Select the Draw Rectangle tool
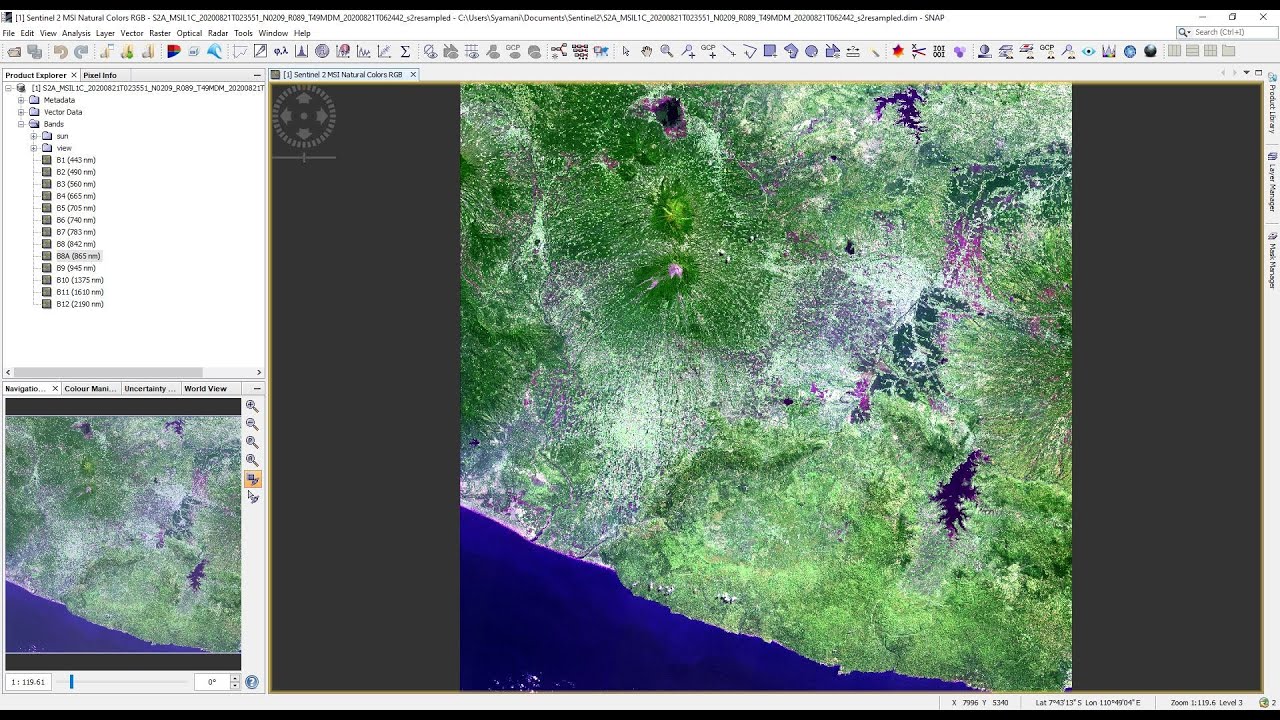The height and width of the screenshot is (720, 1280). pyautogui.click(x=770, y=51)
